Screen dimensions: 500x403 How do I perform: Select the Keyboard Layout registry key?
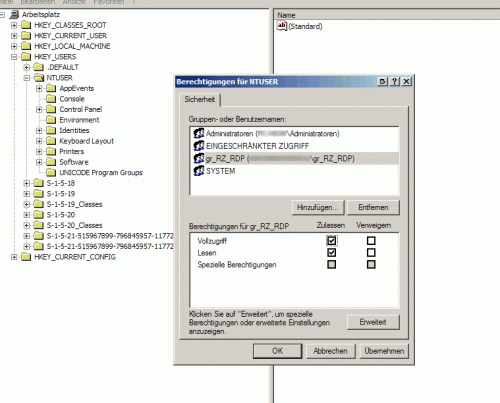86,141
